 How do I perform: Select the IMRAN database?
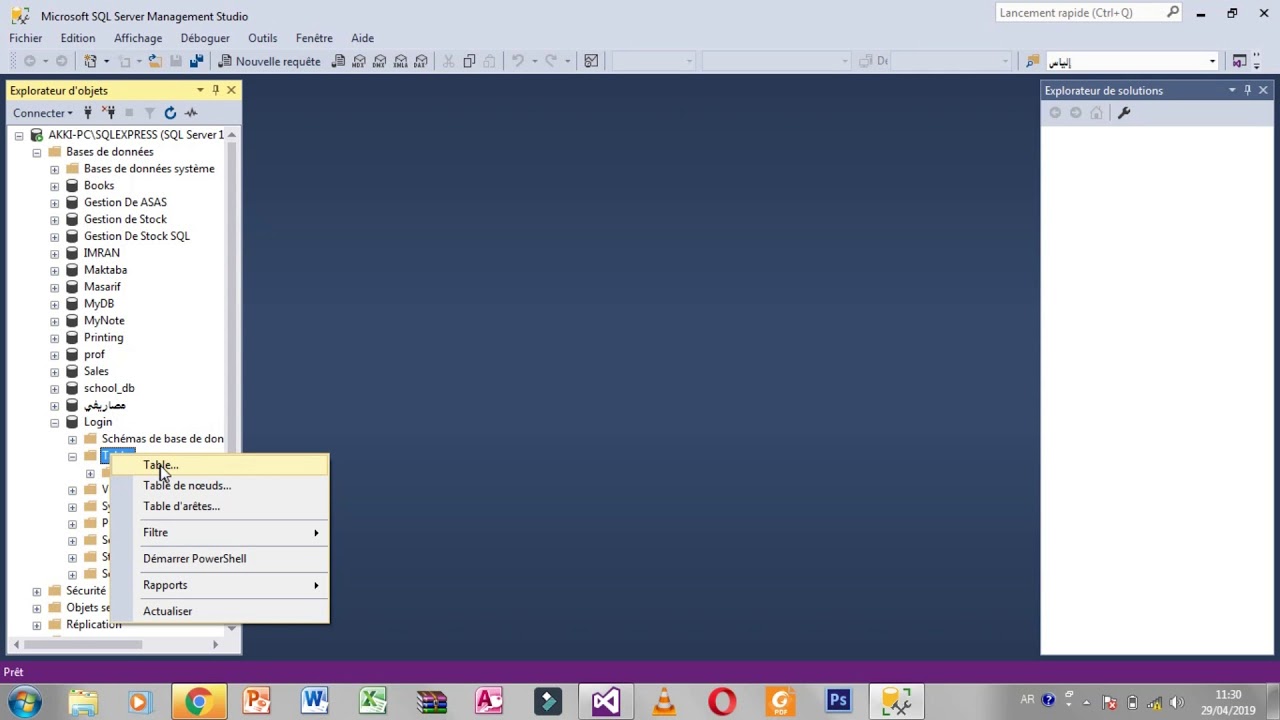(101, 253)
